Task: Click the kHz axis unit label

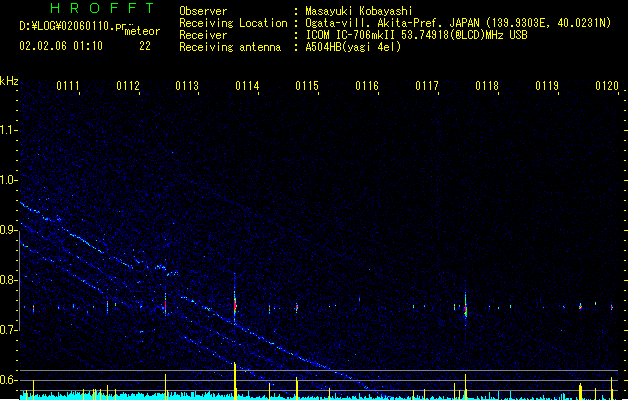Action: coord(9,81)
